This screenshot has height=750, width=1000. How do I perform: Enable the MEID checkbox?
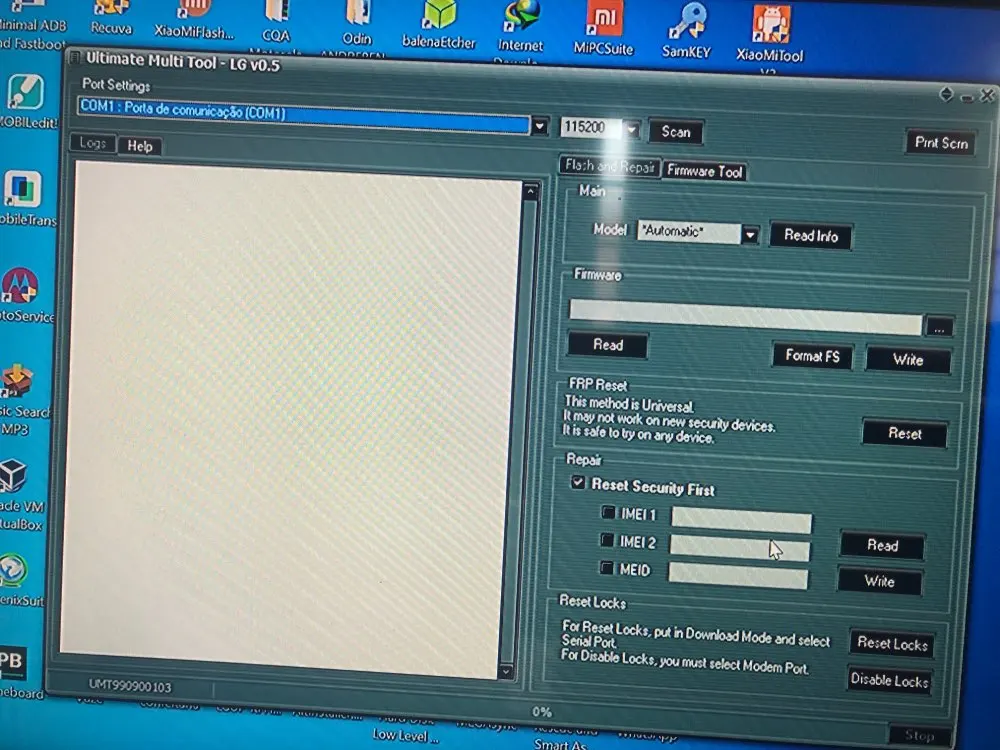[607, 568]
